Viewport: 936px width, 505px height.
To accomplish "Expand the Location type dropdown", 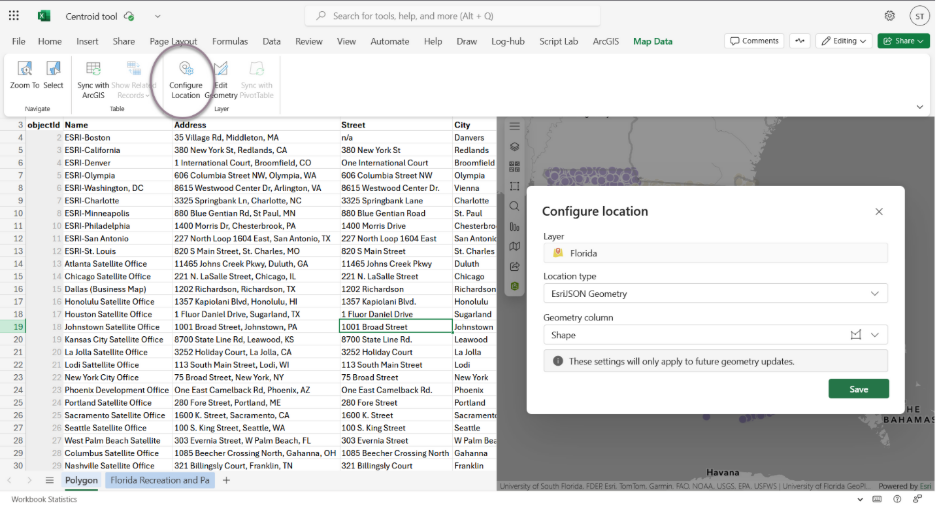I will point(875,294).
